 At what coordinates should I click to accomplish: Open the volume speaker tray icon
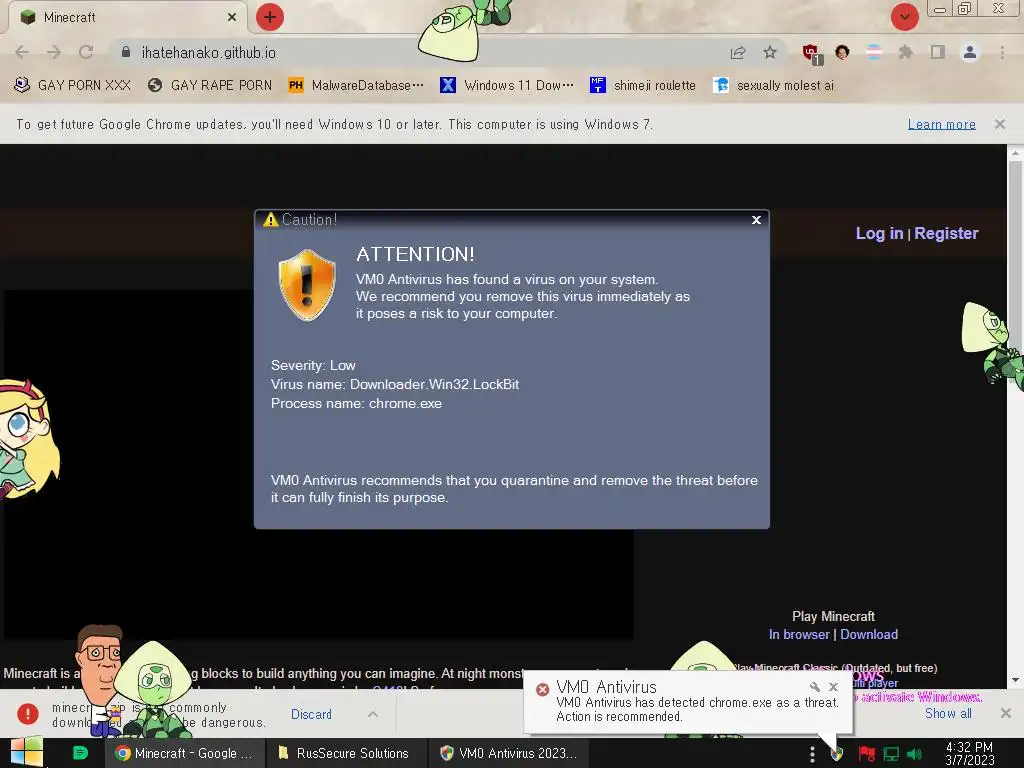[914, 754]
